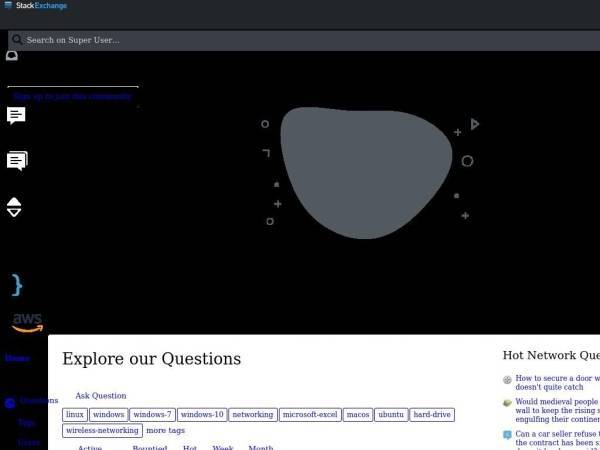600x450 pixels.
Task: Select the networking tag
Action: coord(253,415)
